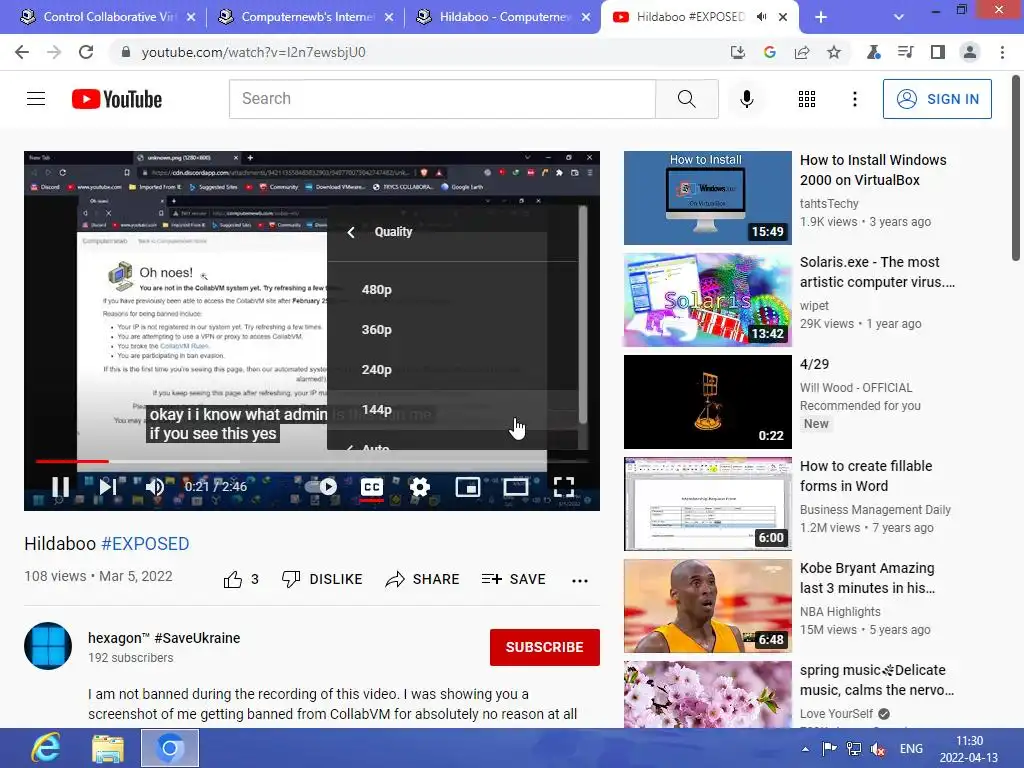1024x768 pixels.
Task: Click the search magnifier button
Action: tap(687, 99)
